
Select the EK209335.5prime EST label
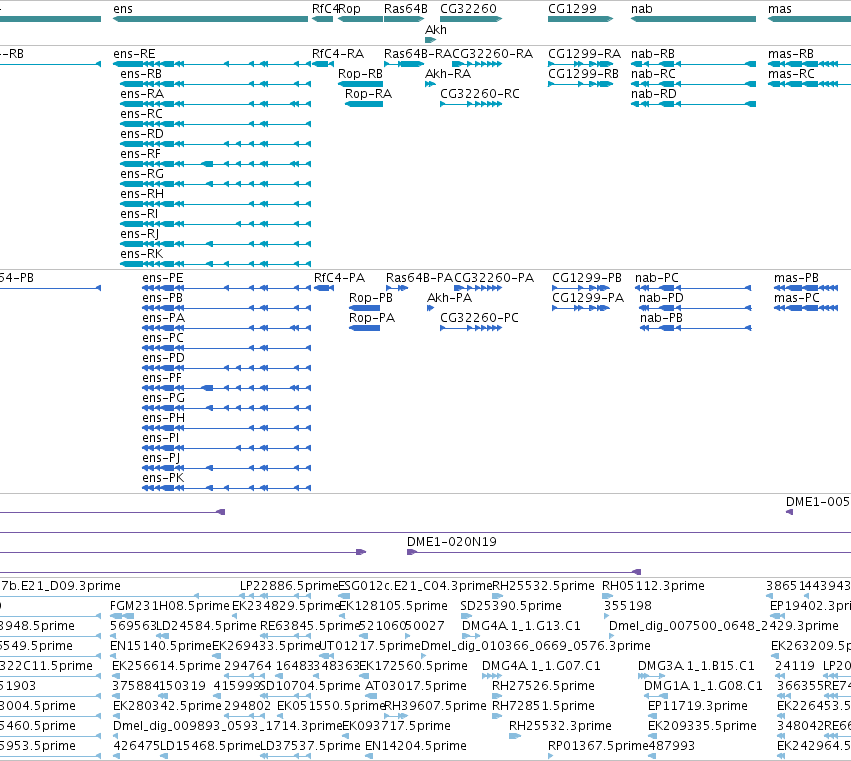pos(702,726)
